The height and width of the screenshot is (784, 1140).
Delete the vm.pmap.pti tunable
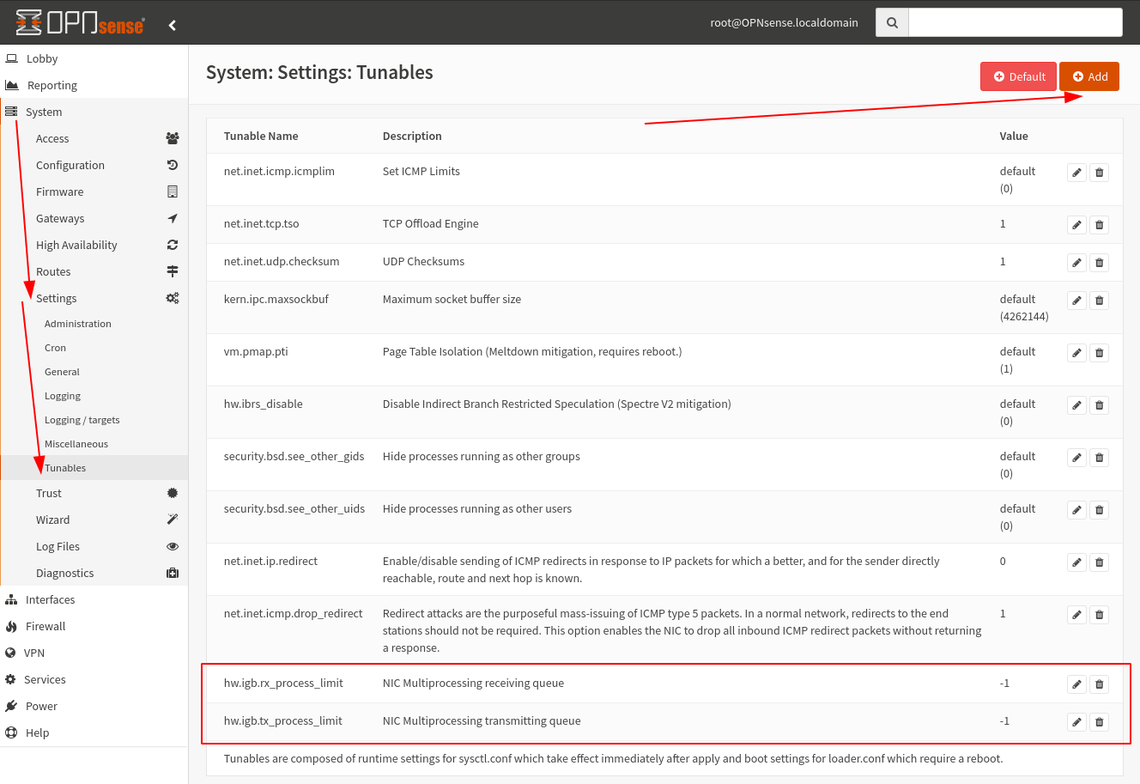1099,353
